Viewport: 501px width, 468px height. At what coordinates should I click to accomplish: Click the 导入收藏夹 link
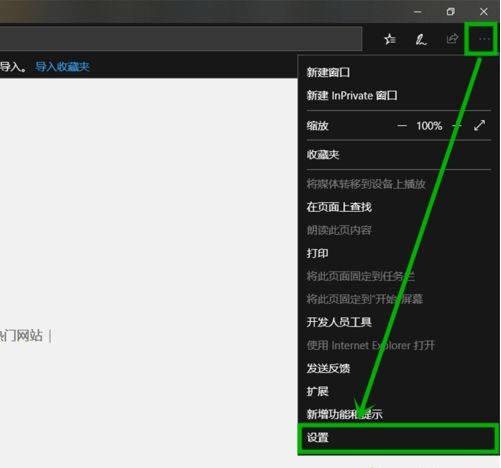coord(63,67)
